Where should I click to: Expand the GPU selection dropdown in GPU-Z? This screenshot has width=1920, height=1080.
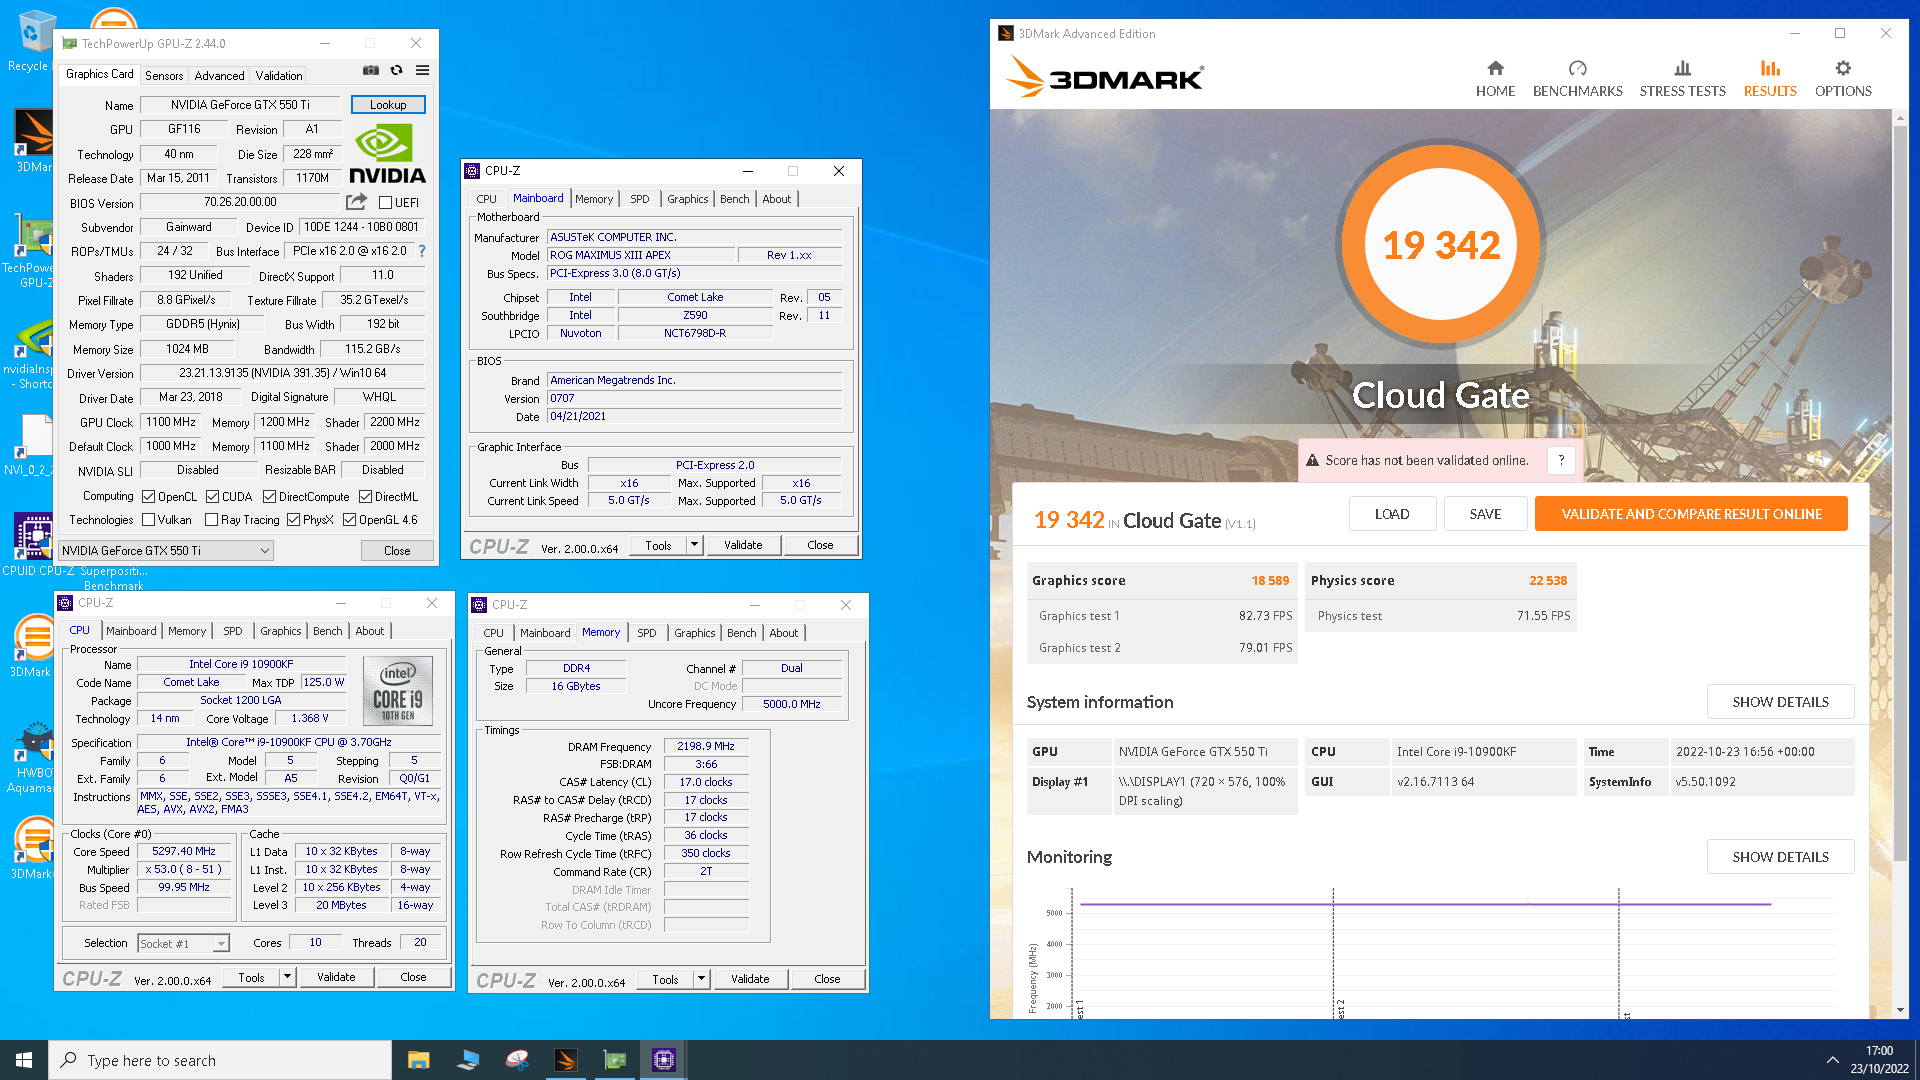coord(264,551)
